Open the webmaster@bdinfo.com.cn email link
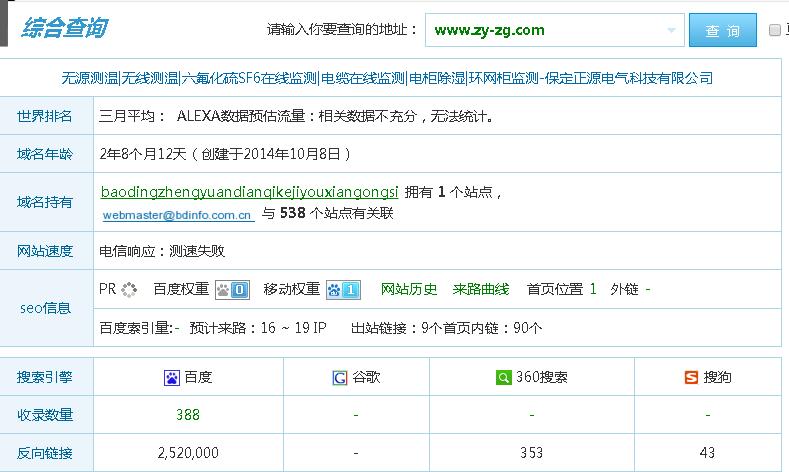 (x=178, y=214)
